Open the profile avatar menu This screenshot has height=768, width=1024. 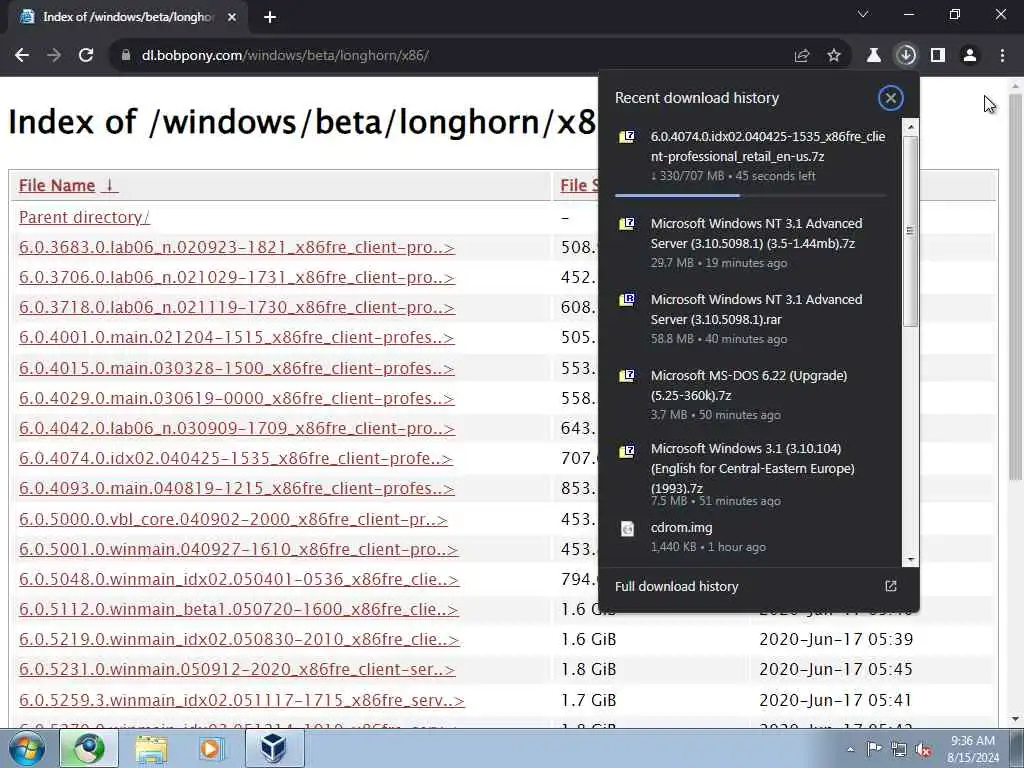970,56
